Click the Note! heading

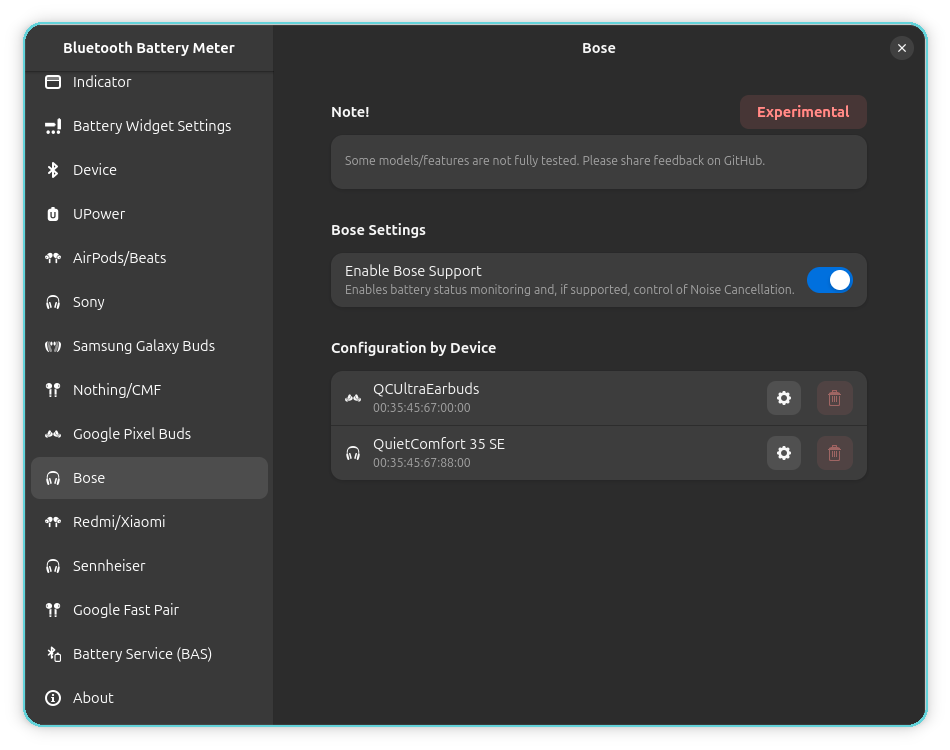coord(350,112)
